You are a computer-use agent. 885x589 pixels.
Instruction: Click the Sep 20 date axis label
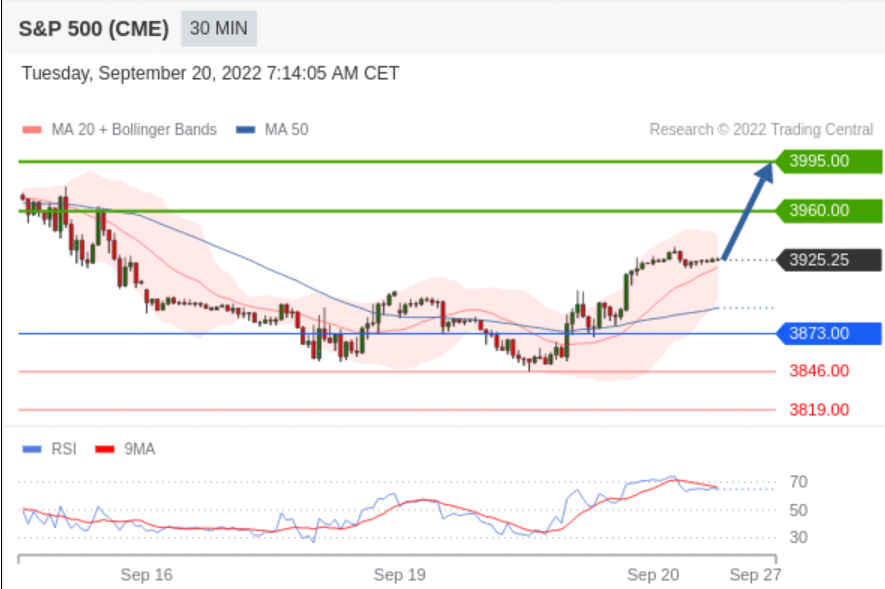[653, 575]
